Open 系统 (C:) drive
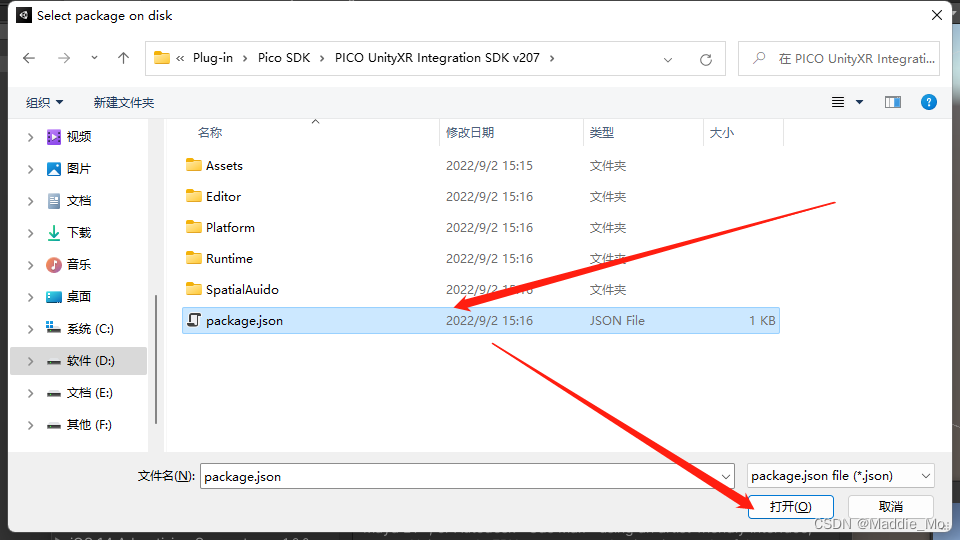Image resolution: width=960 pixels, height=540 pixels. click(x=90, y=329)
